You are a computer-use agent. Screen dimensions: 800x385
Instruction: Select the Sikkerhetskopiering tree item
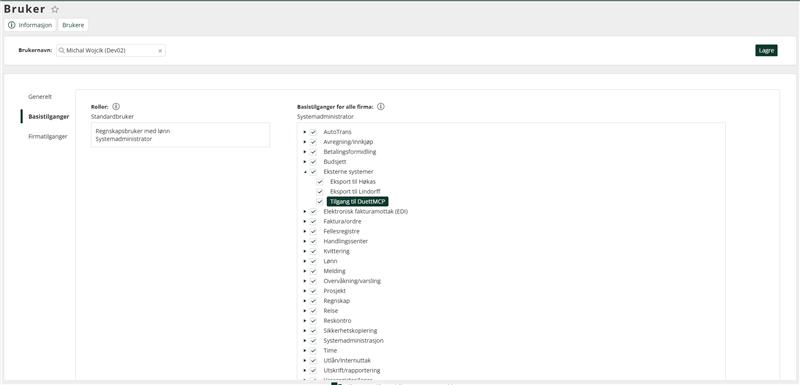point(350,330)
